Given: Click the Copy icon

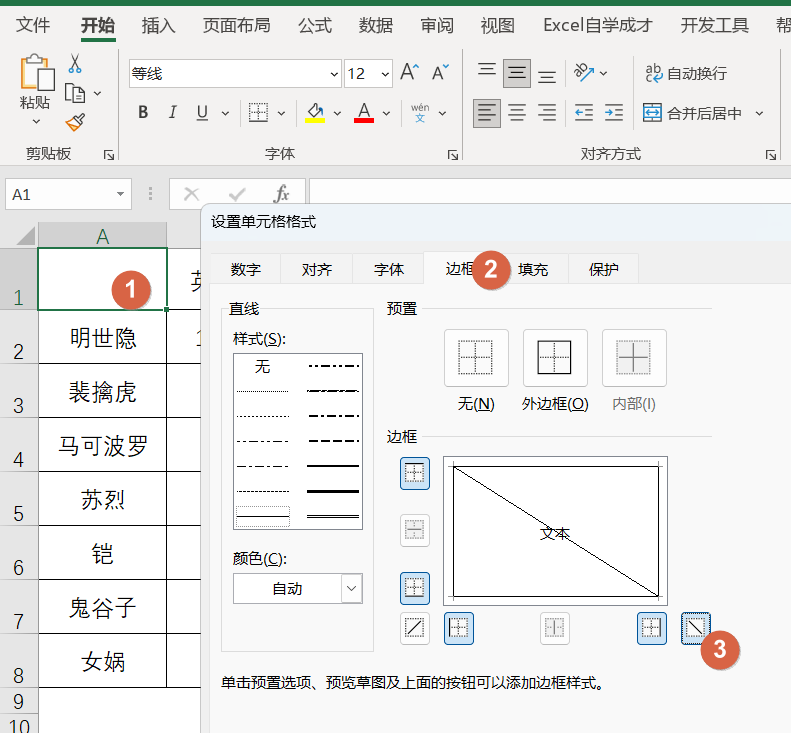Looking at the screenshot, I should pyautogui.click(x=75, y=93).
